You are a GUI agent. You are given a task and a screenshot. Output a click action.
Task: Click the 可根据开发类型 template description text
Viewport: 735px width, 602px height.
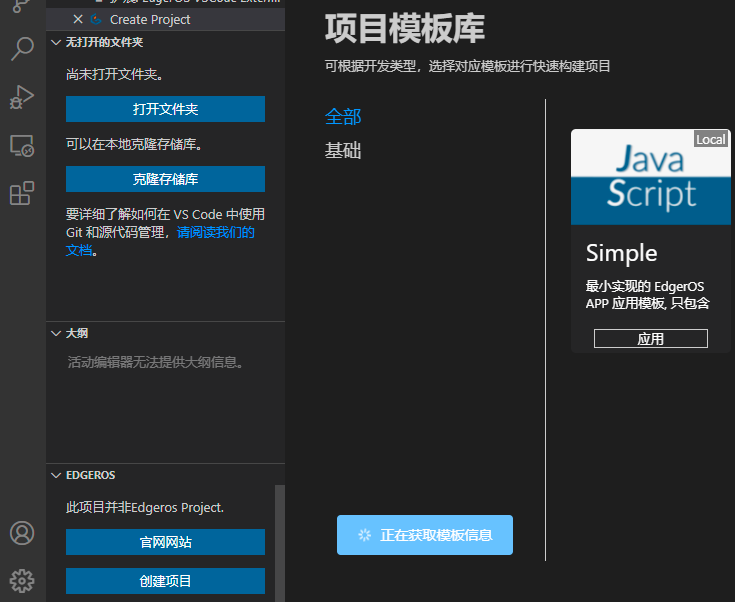(x=467, y=66)
